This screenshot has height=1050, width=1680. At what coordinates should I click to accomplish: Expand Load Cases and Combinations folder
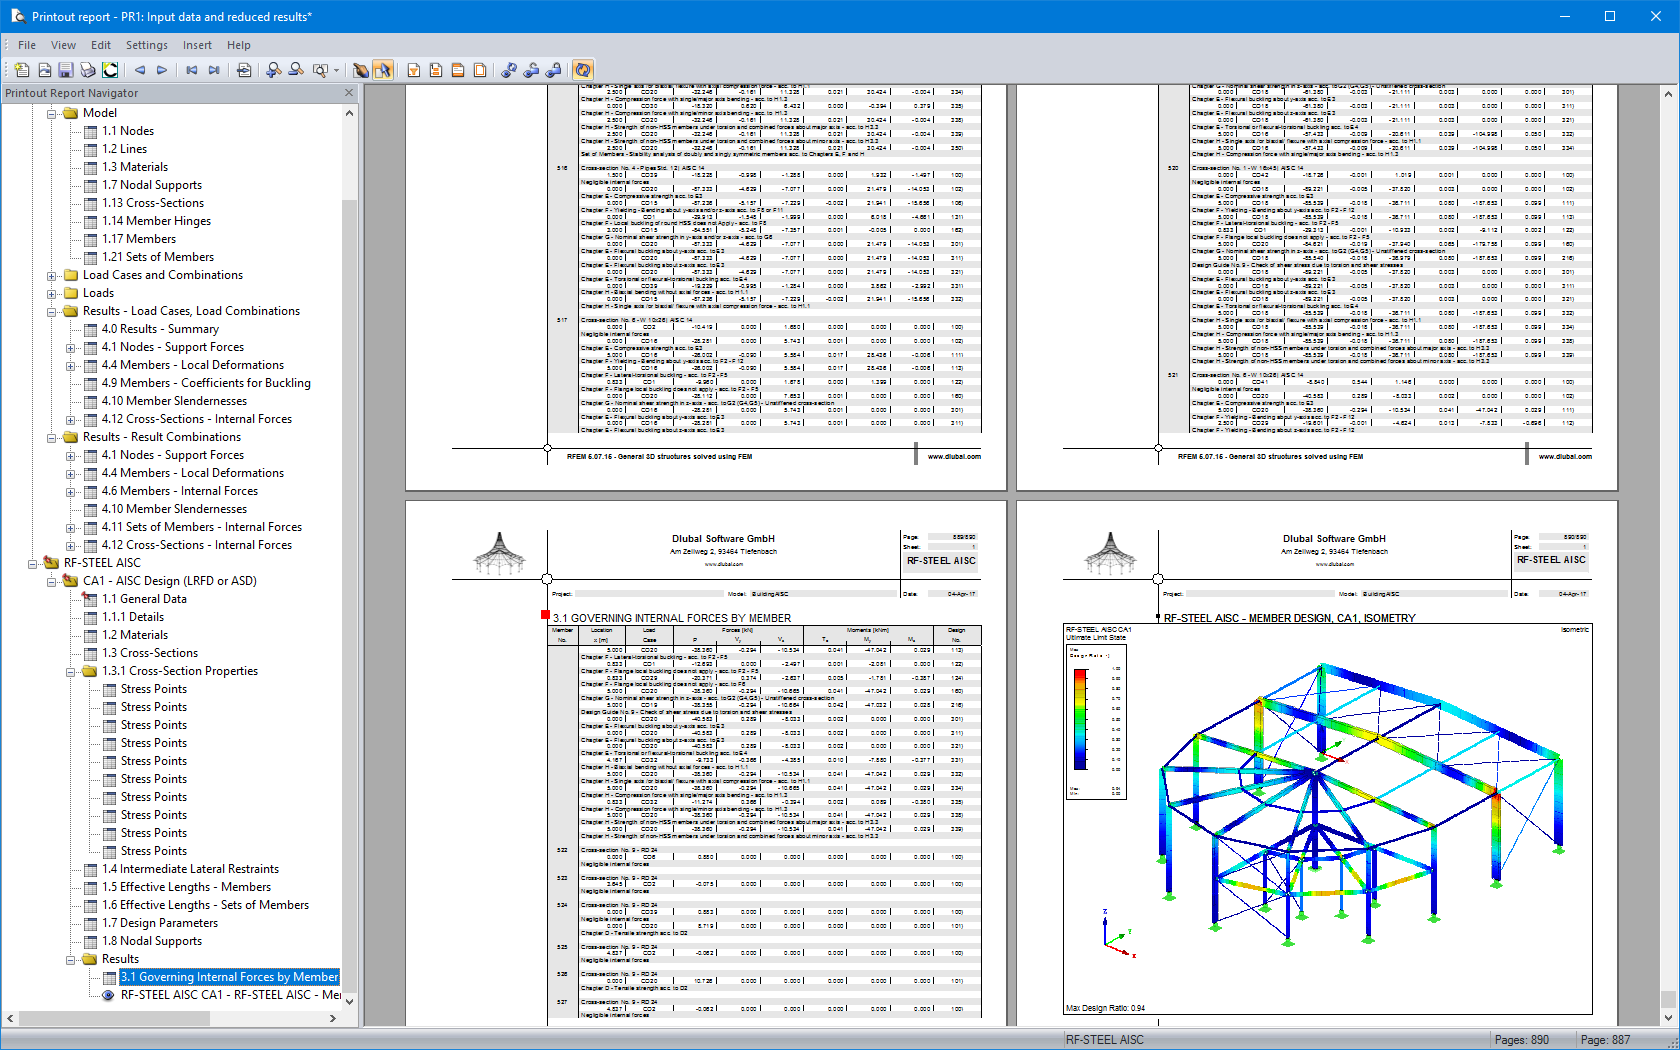(x=51, y=275)
